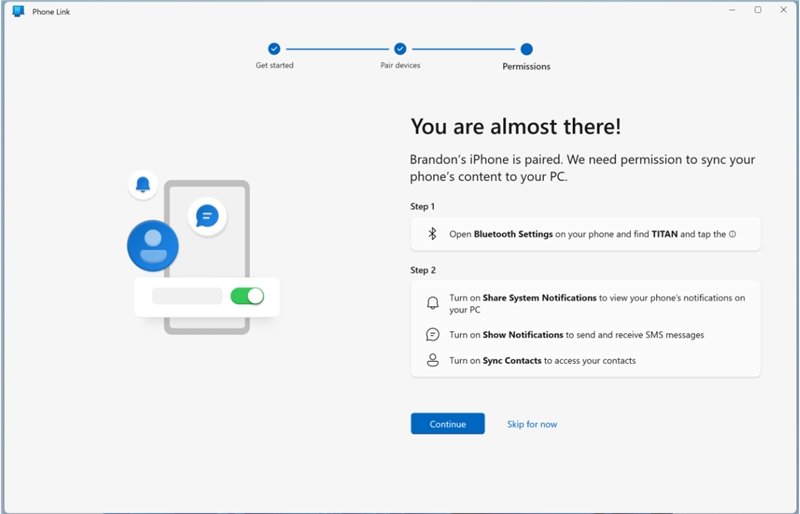Screen dimensions: 800x514
Task: Click the blue contact avatar in the illustration
Action: 153,246
